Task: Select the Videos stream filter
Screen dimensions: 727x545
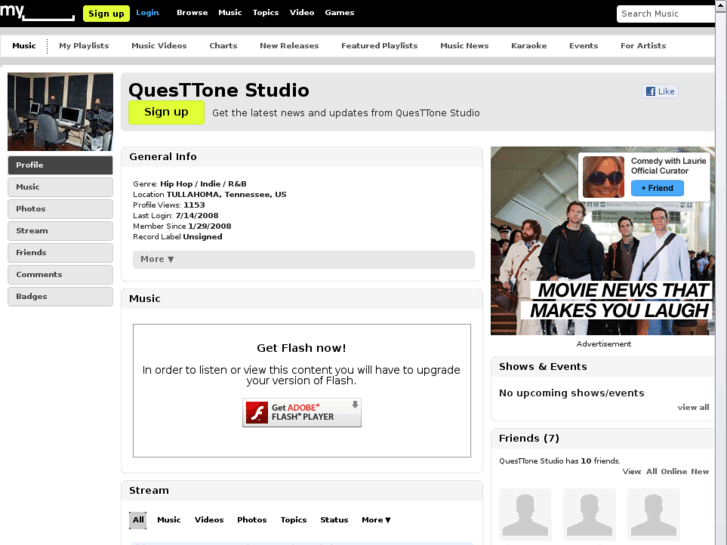Action: [x=209, y=520]
